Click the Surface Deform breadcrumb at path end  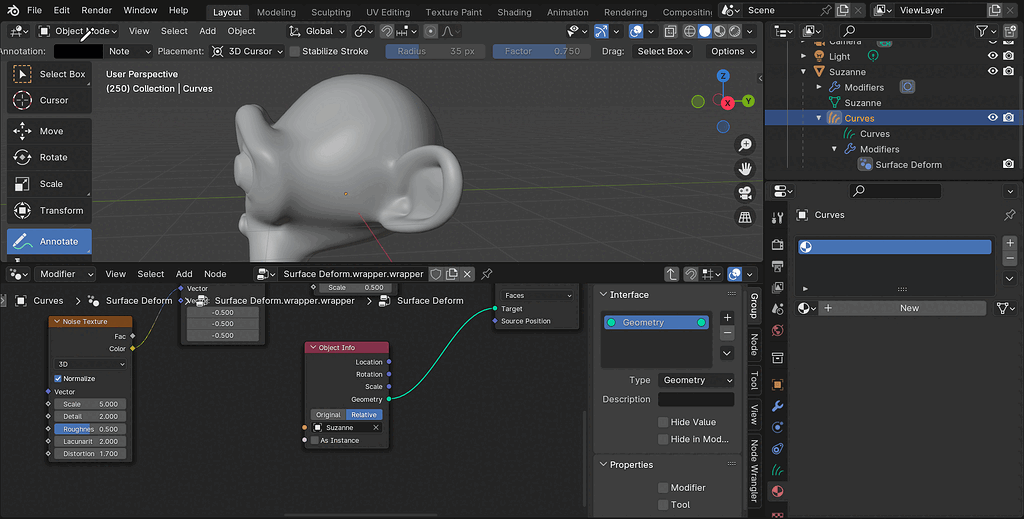pyautogui.click(x=430, y=301)
